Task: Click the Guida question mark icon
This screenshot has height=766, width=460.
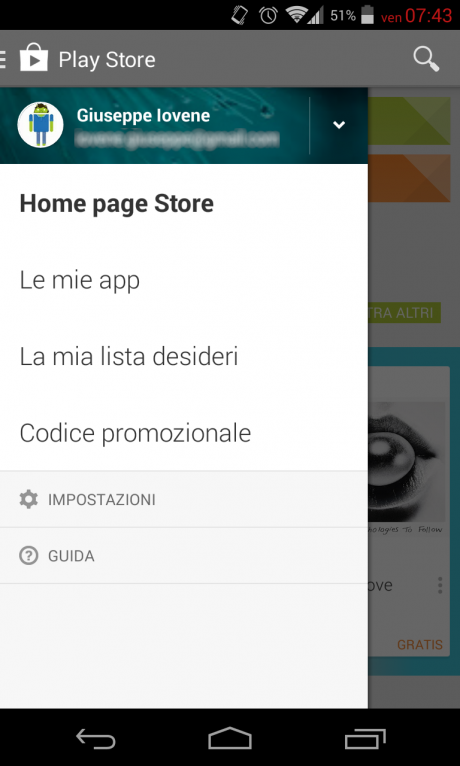Action: [x=28, y=555]
